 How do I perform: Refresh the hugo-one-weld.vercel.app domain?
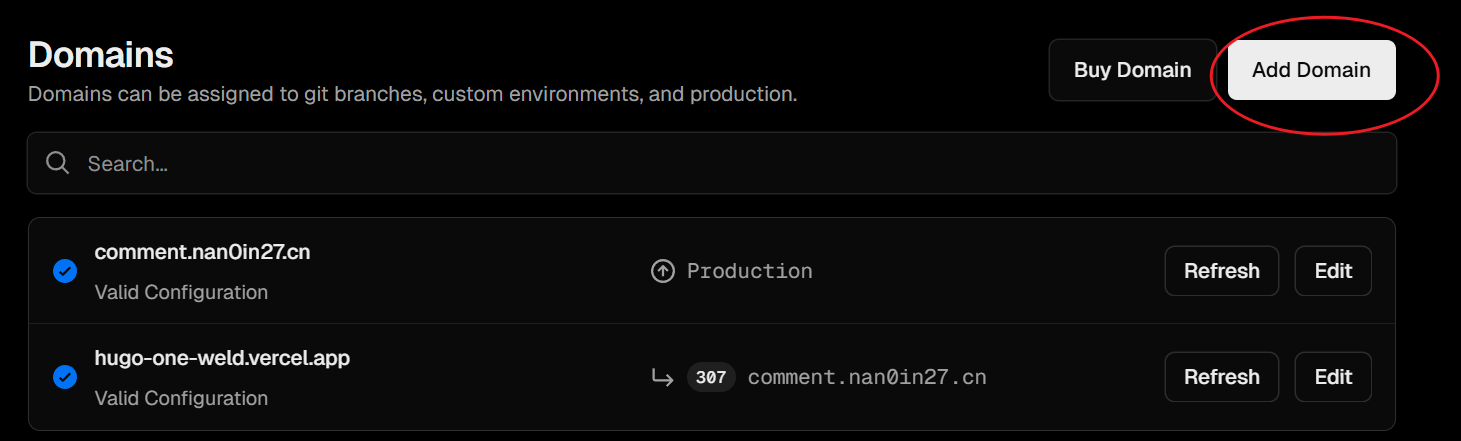click(x=1221, y=377)
